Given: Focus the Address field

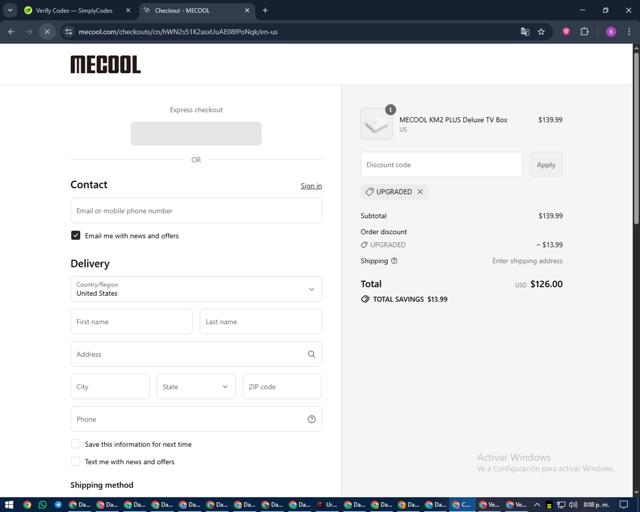Looking at the screenshot, I should (196, 354).
